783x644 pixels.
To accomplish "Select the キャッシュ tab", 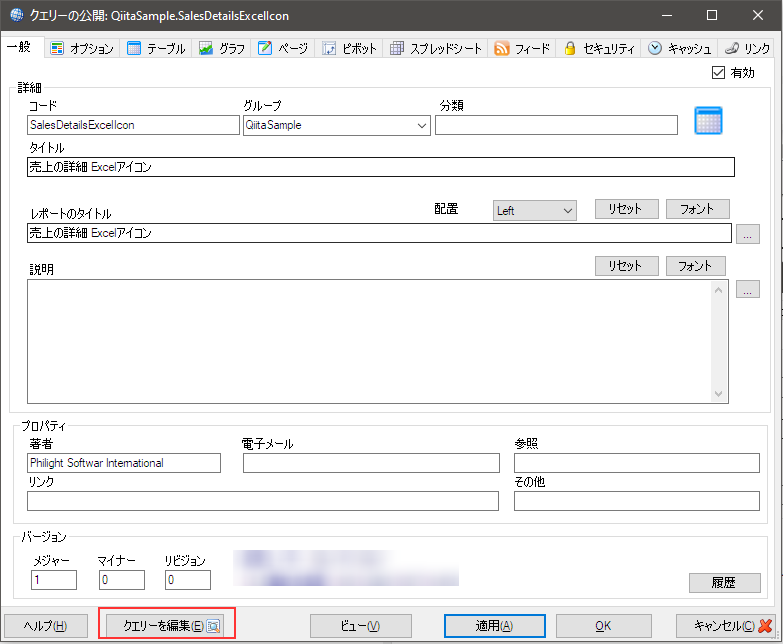I will point(680,48).
